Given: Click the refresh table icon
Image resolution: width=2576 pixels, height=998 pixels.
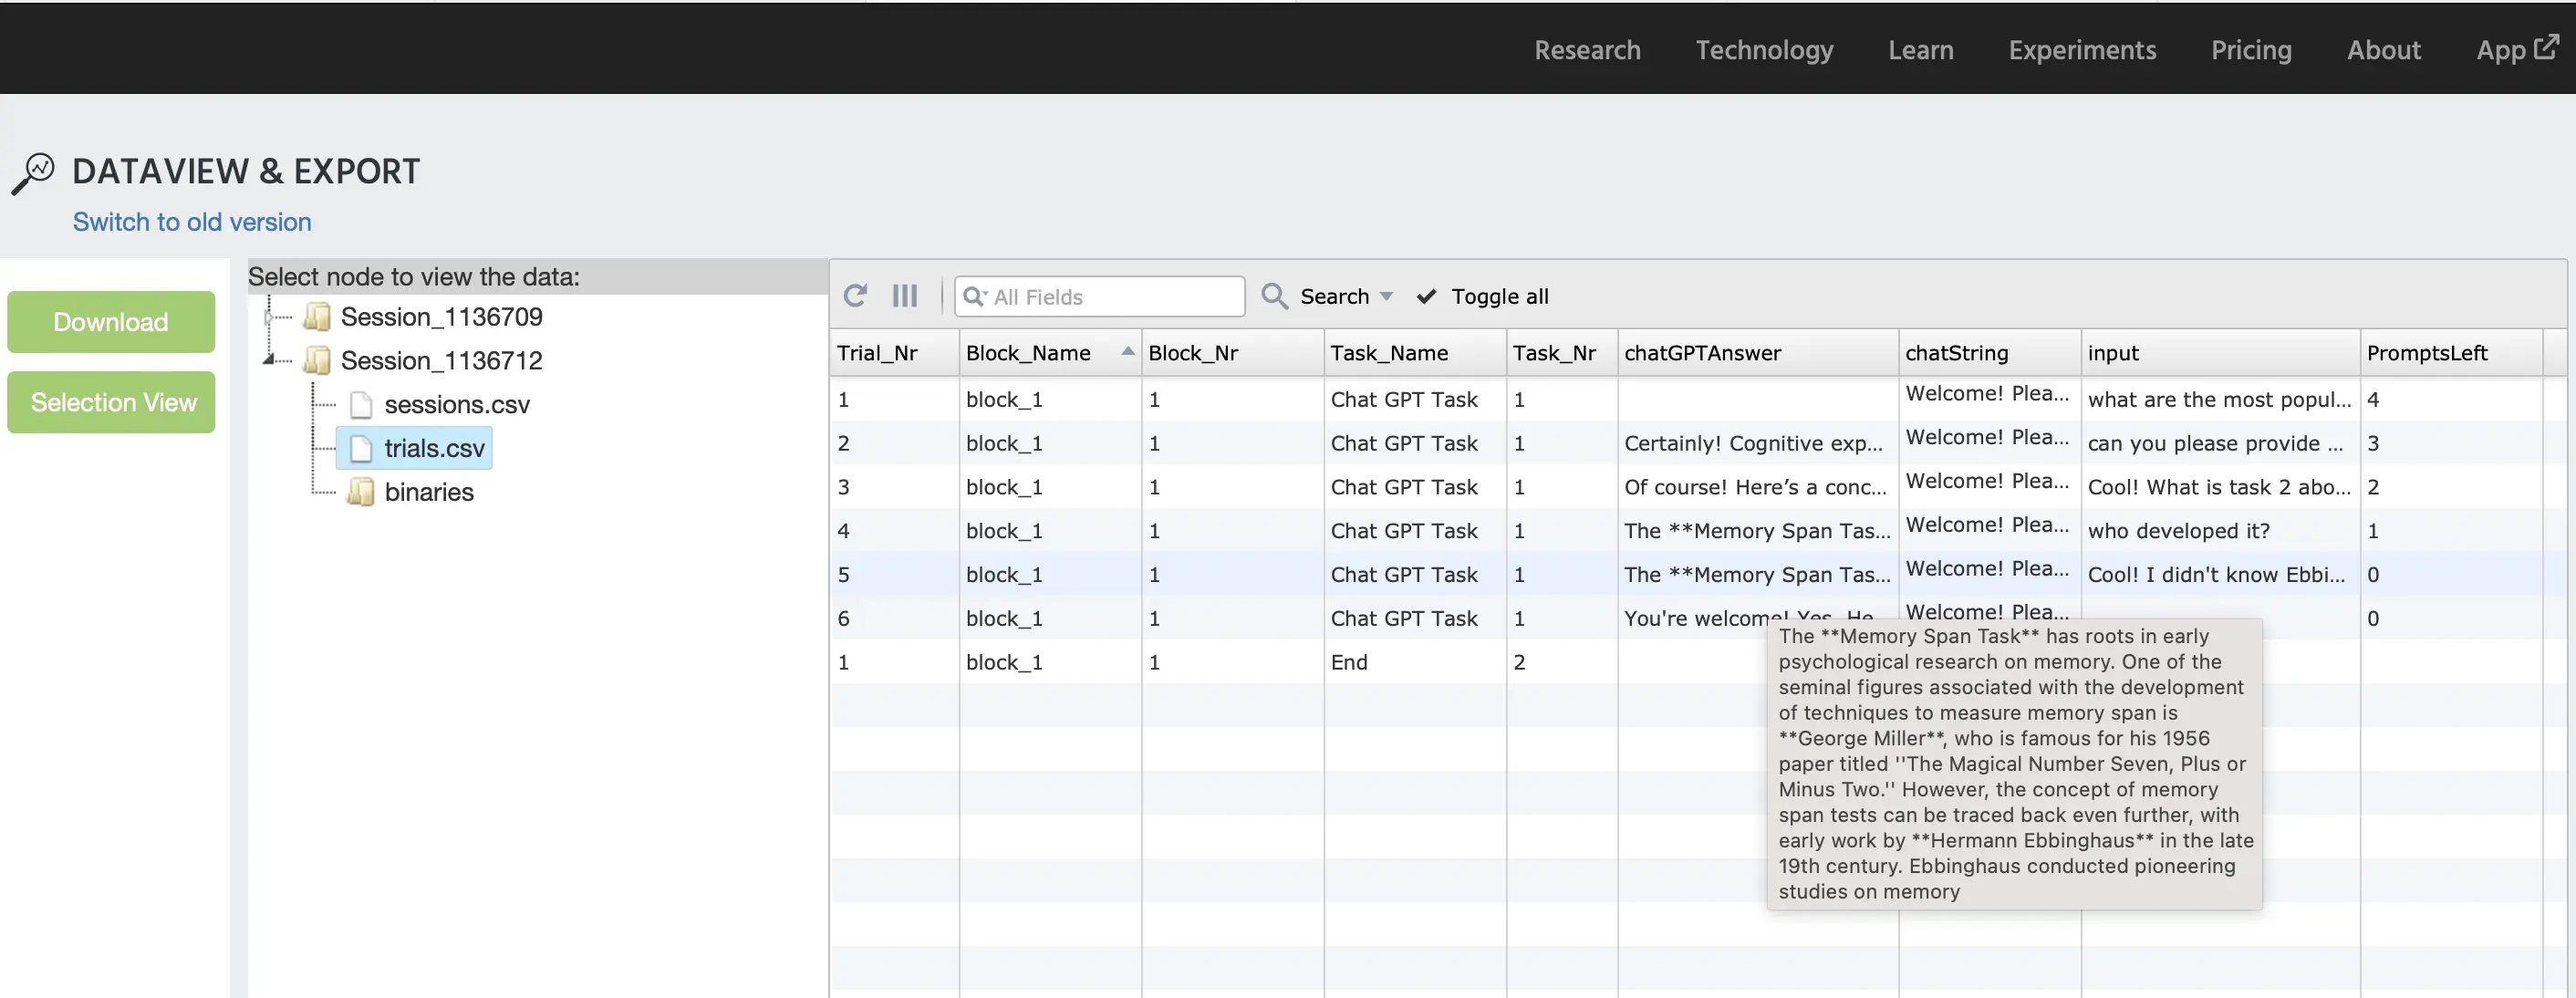Looking at the screenshot, I should click(855, 296).
